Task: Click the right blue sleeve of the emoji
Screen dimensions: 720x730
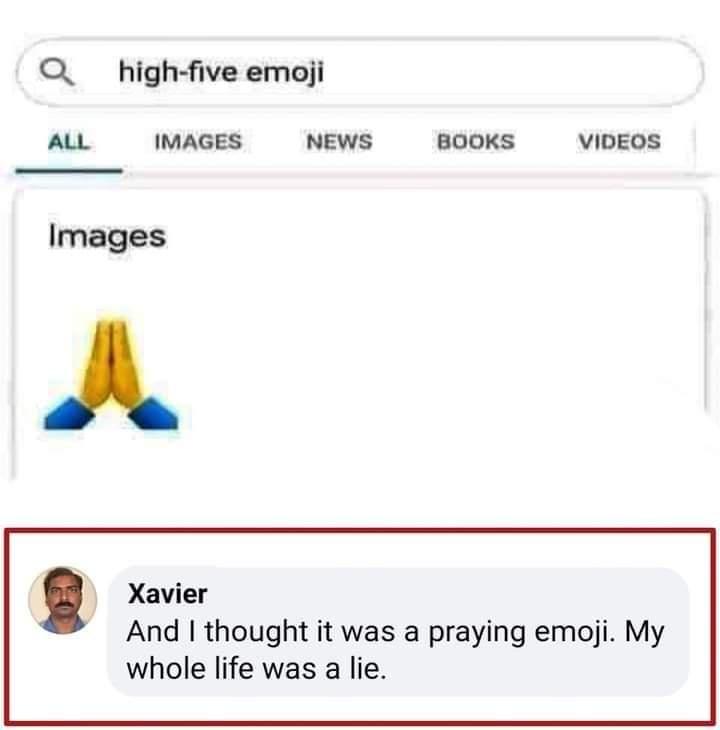Action: [156, 411]
